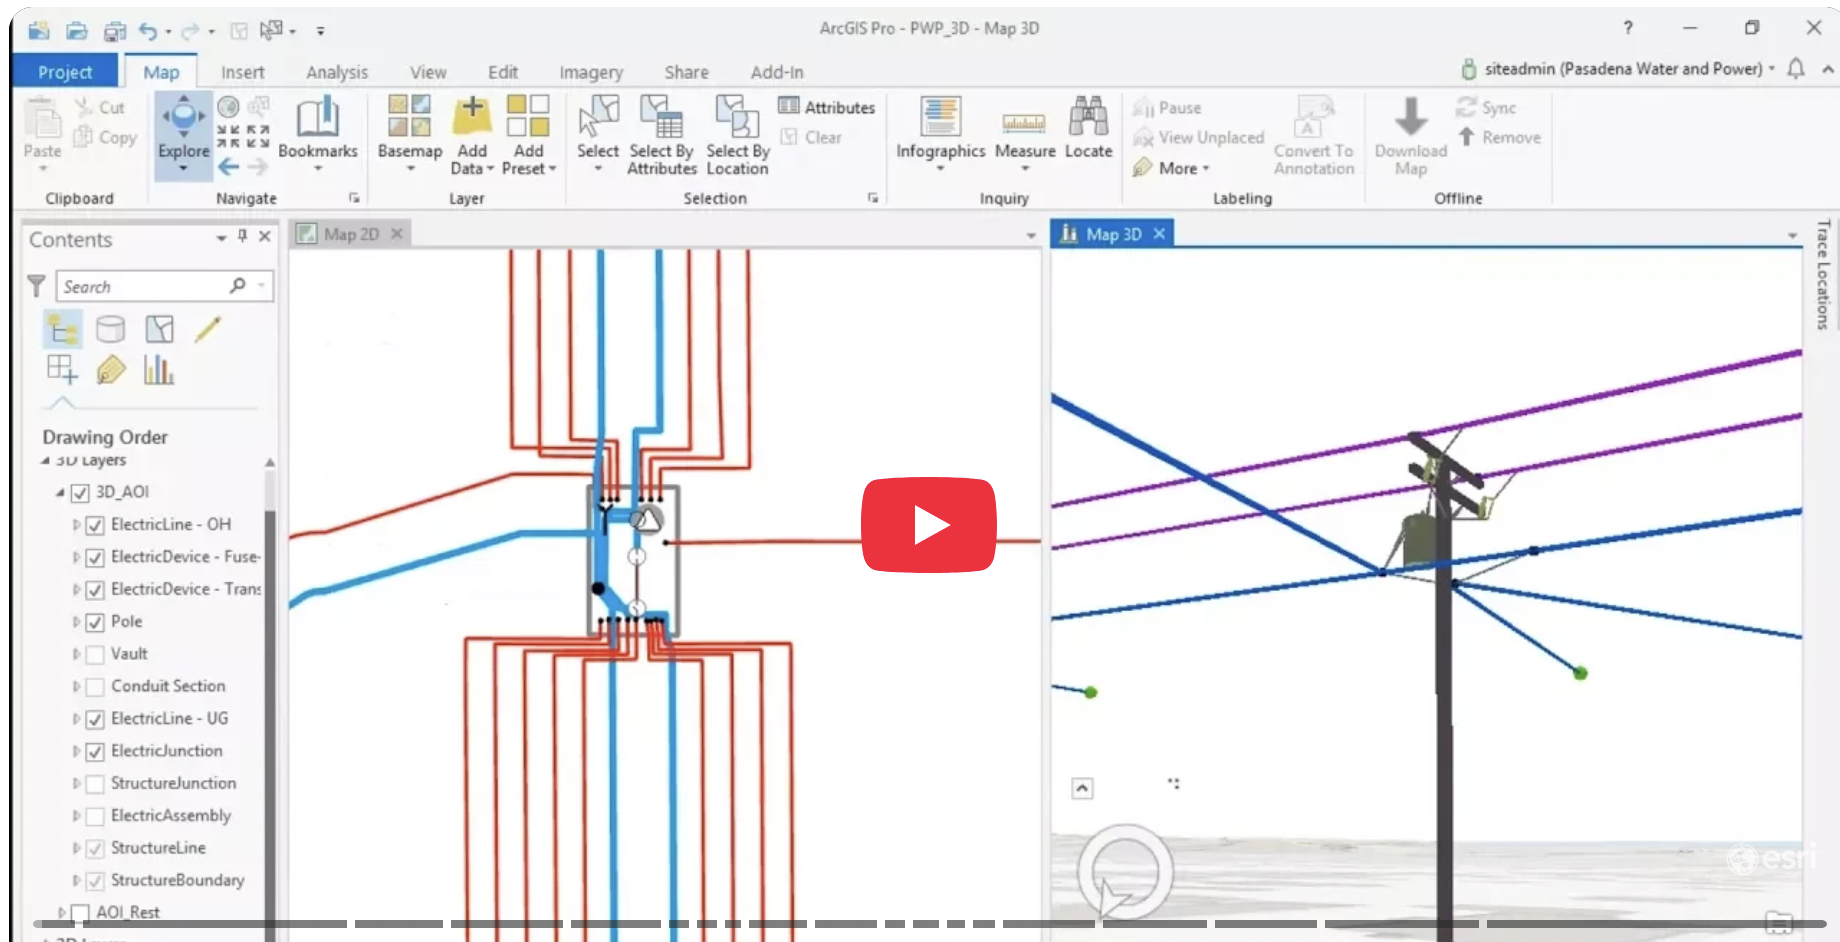Open the notifications bell icon
The image size is (1840, 942).
pos(1796,69)
